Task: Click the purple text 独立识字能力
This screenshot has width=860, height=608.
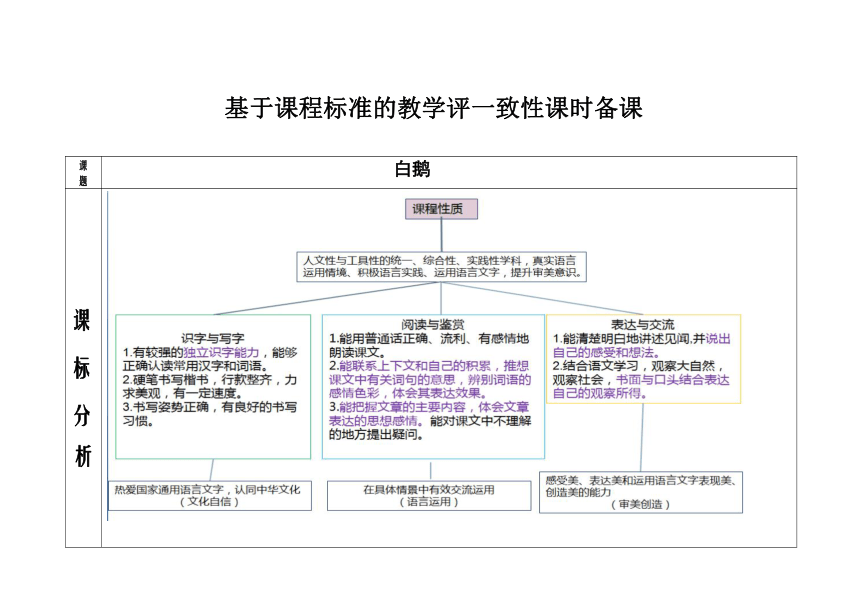Action: coord(221,353)
